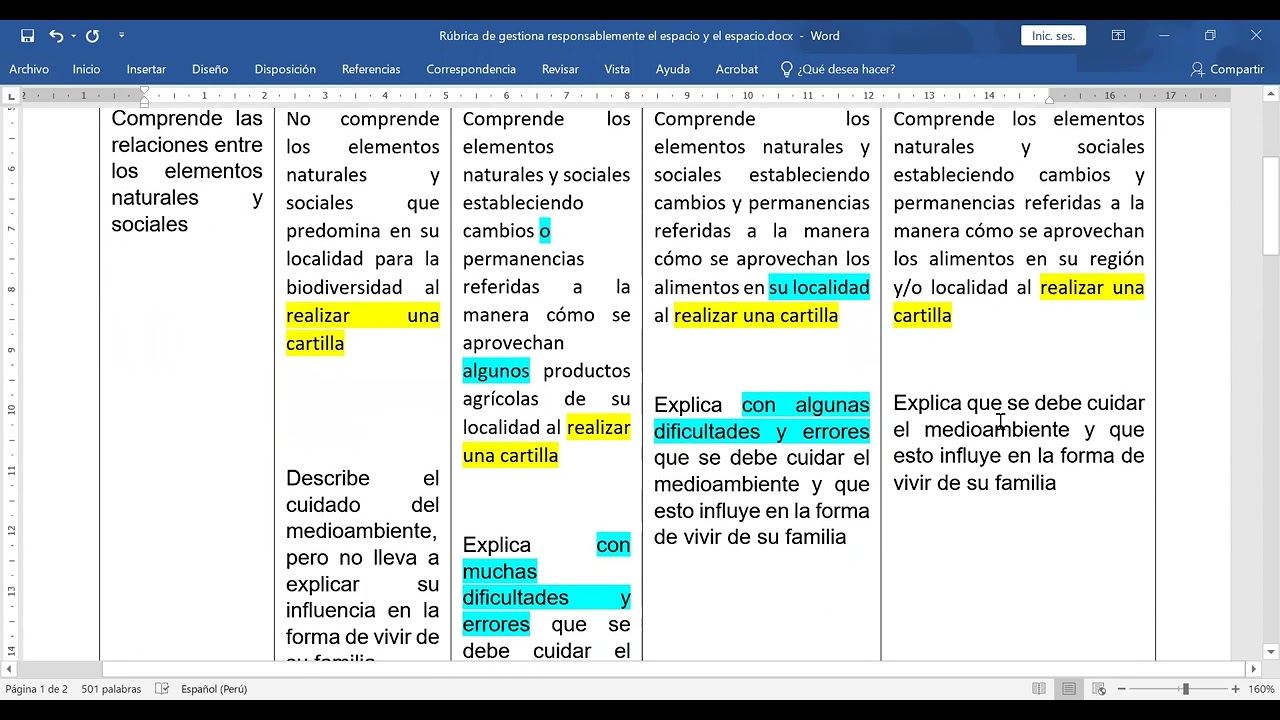
Task: Click the tab selector at ruler's left end
Action: pos(11,96)
